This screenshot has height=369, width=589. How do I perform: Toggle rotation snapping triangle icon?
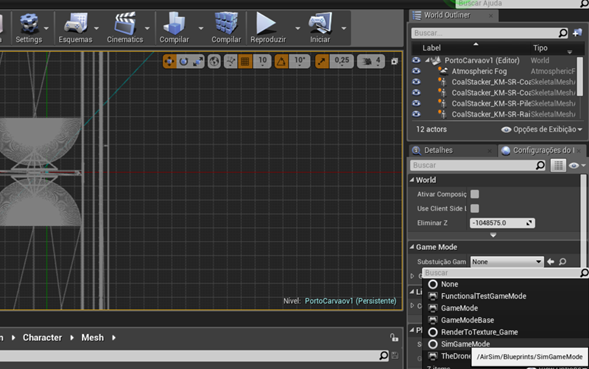[281, 61]
